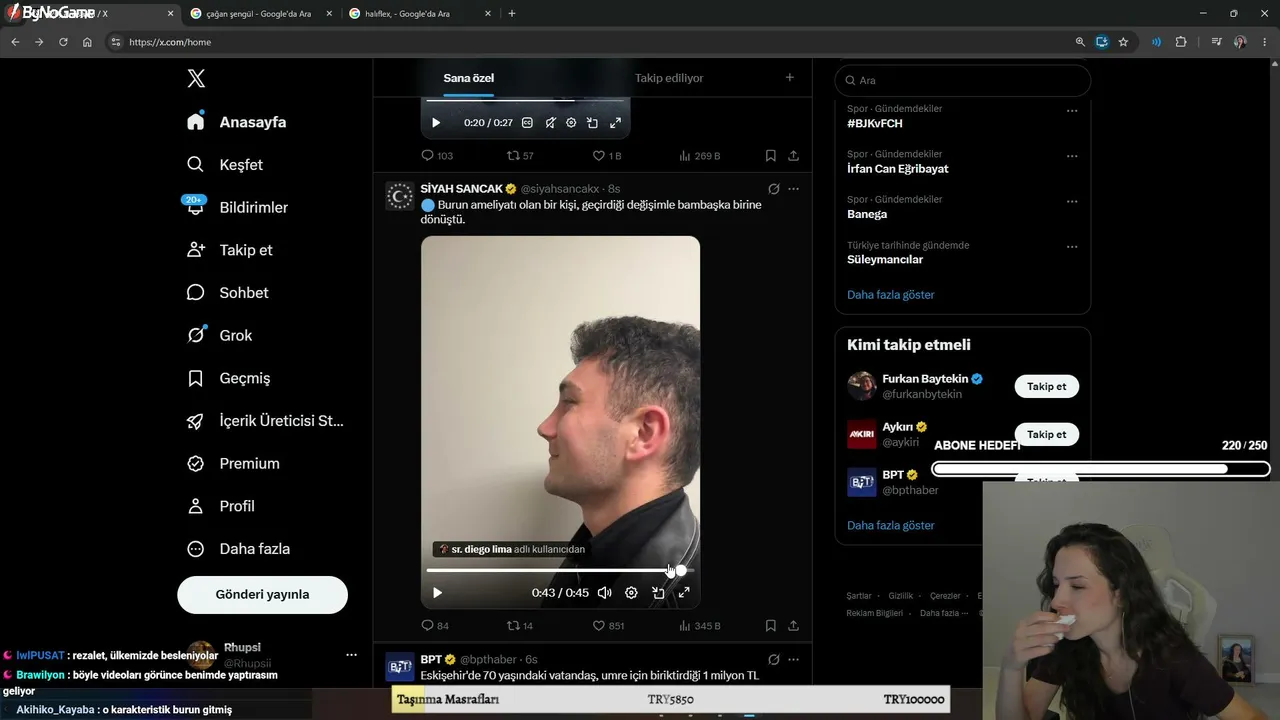
Task: Reply to top post with 103 comments
Action: 437,156
